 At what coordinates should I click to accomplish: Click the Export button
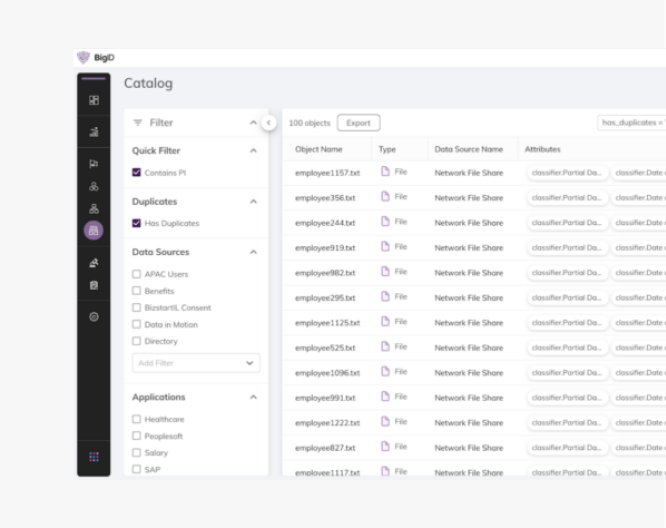[x=358, y=123]
